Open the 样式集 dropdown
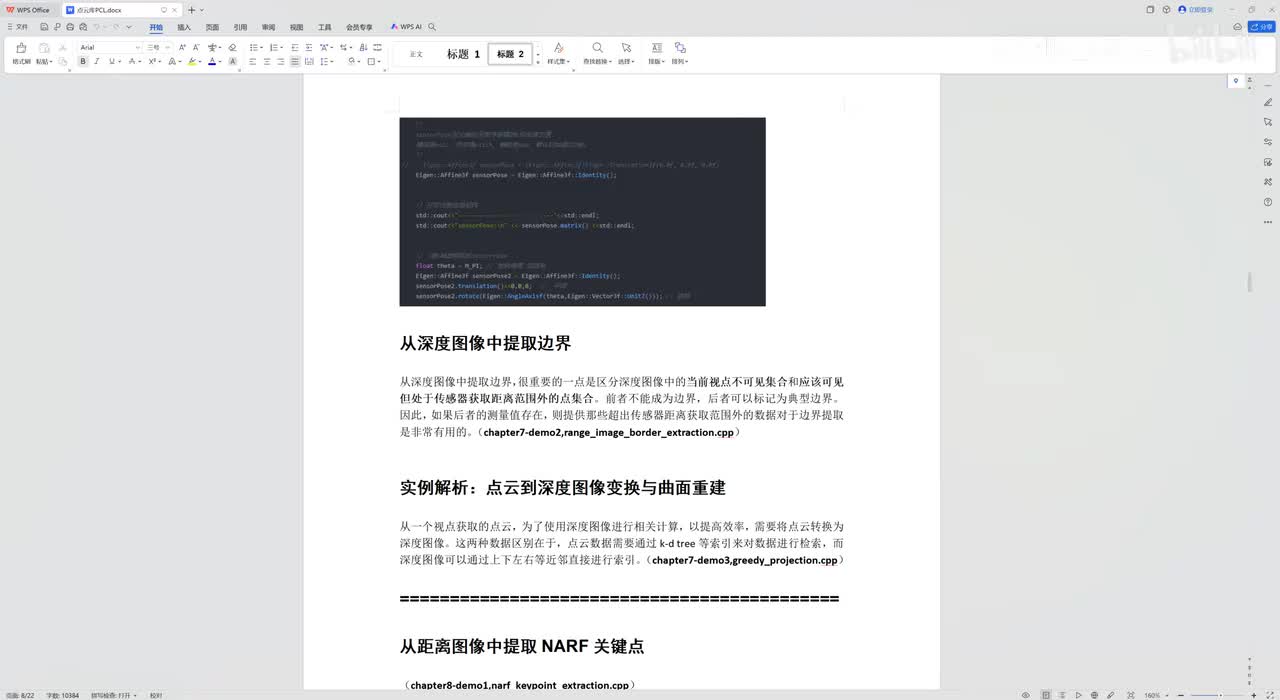Image resolution: width=1280 pixels, height=700 pixels. (558, 54)
